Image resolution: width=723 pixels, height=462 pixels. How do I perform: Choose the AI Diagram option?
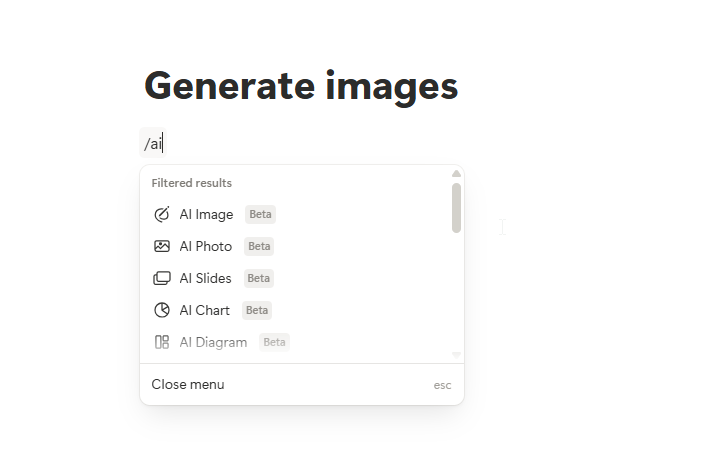pyautogui.click(x=213, y=342)
